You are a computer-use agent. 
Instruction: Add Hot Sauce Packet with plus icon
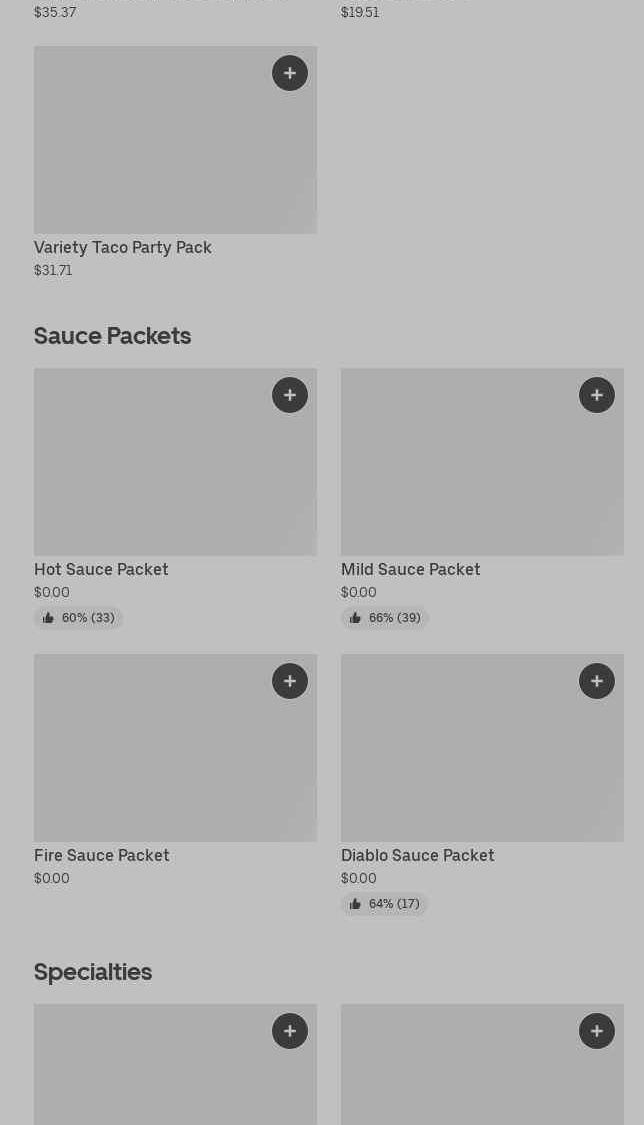(x=290, y=395)
